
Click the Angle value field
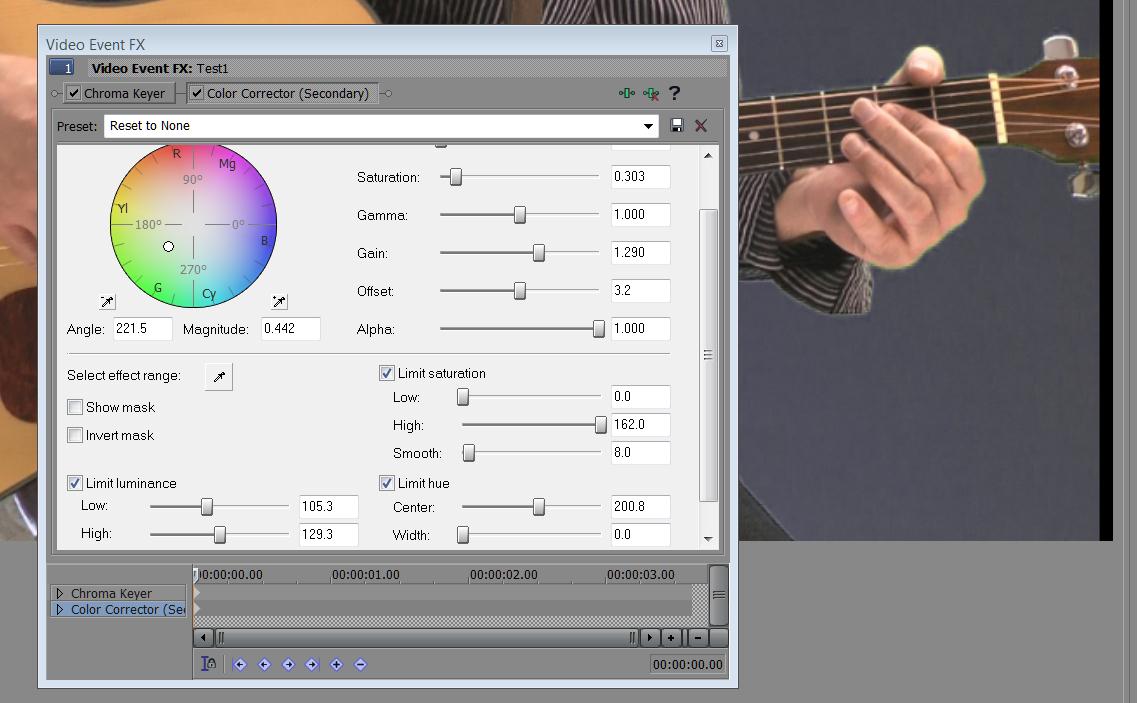point(143,329)
